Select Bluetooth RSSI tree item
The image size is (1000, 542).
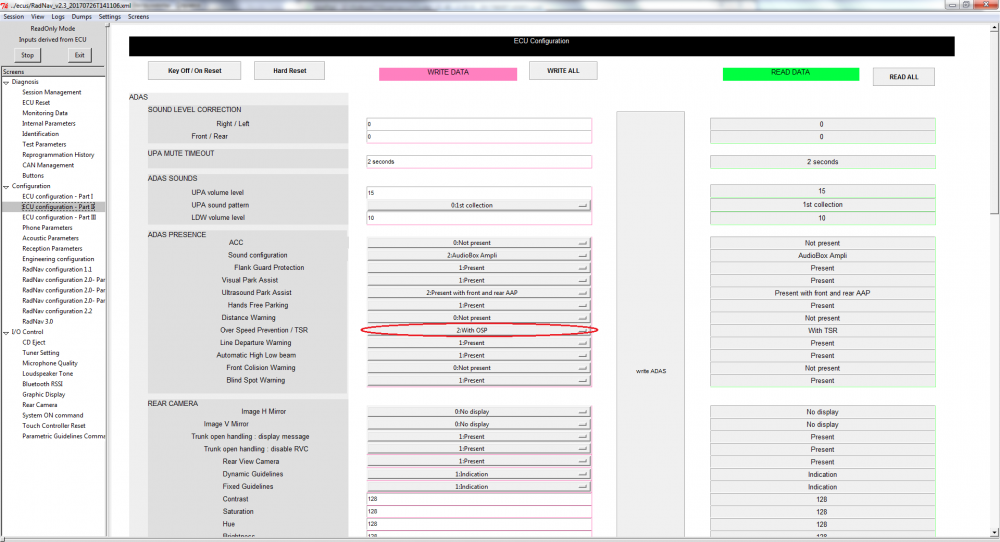(43, 385)
